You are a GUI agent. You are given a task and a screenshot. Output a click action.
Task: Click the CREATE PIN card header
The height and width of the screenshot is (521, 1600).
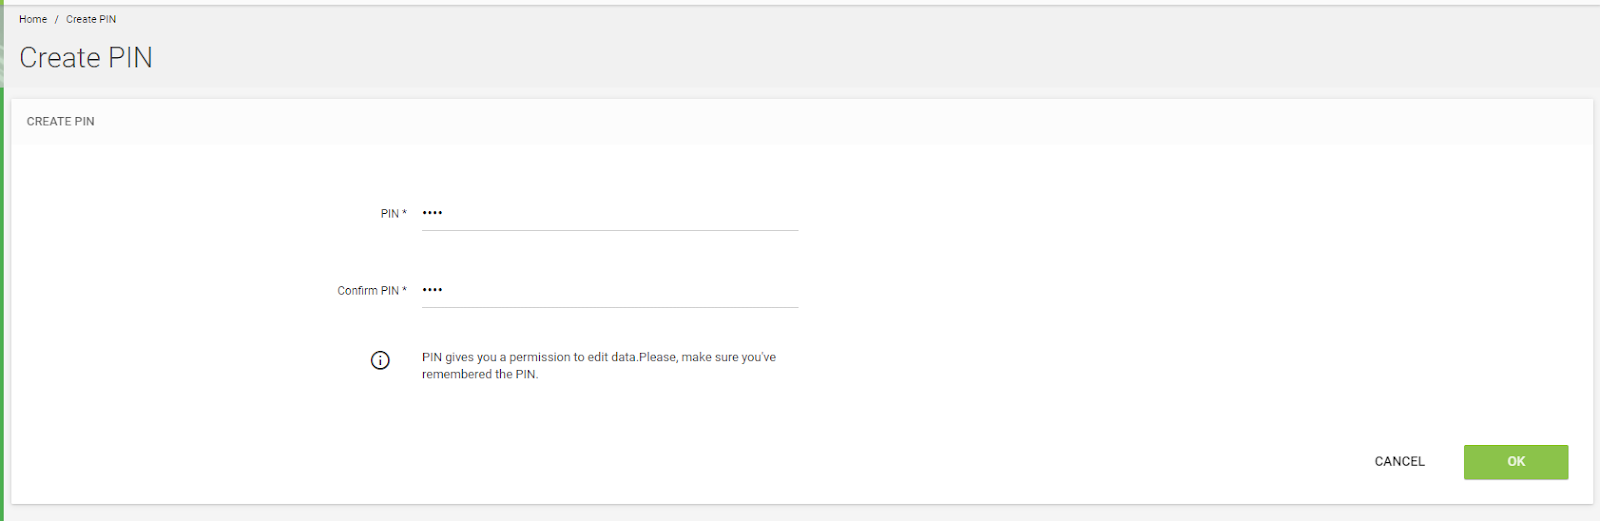tap(61, 121)
